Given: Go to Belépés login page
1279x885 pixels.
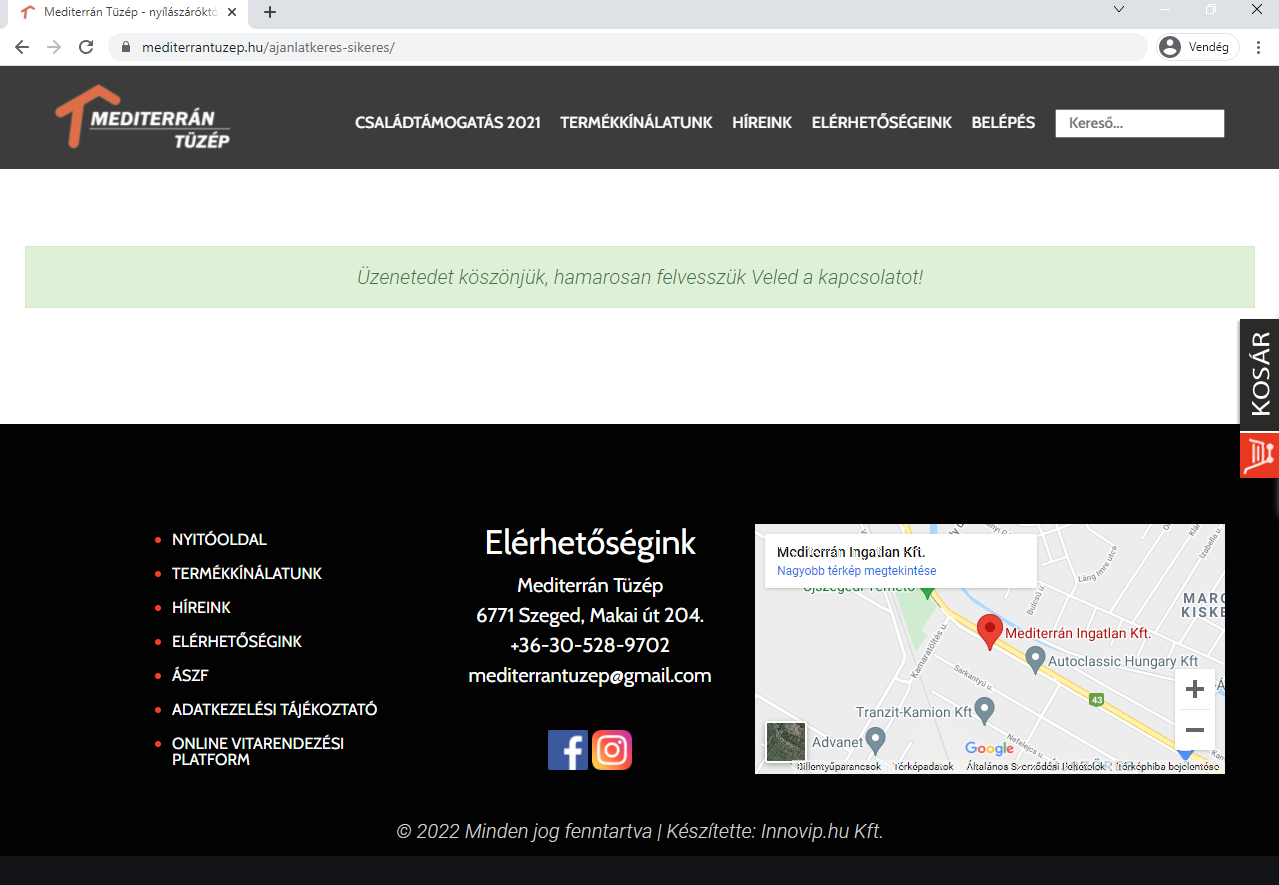Looking at the screenshot, I should click(x=1003, y=122).
